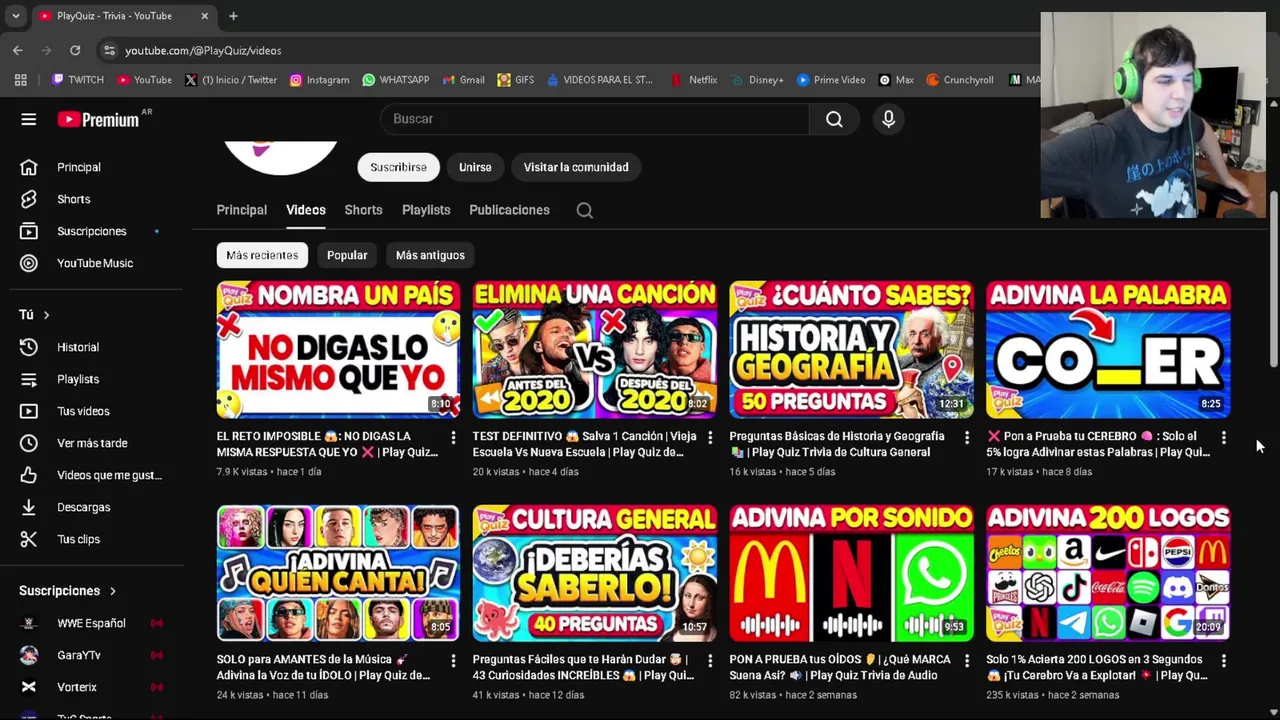Viewport: 1280px width, 720px height.
Task: Open options menu for SOLO para AMANTES de la Música video
Action: click(453, 660)
